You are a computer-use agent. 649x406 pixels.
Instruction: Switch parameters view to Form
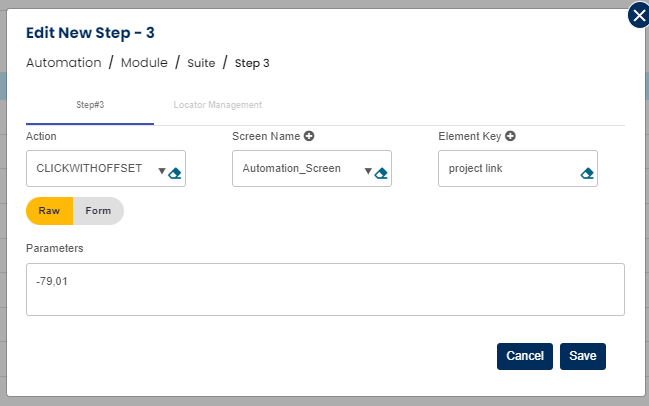pyautogui.click(x=98, y=211)
